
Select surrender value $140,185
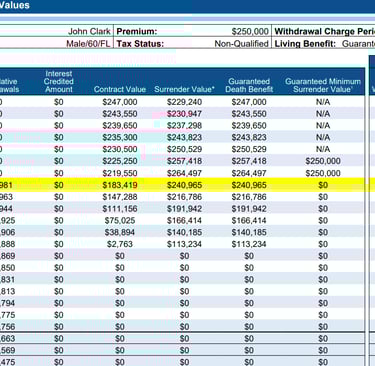(x=184, y=232)
